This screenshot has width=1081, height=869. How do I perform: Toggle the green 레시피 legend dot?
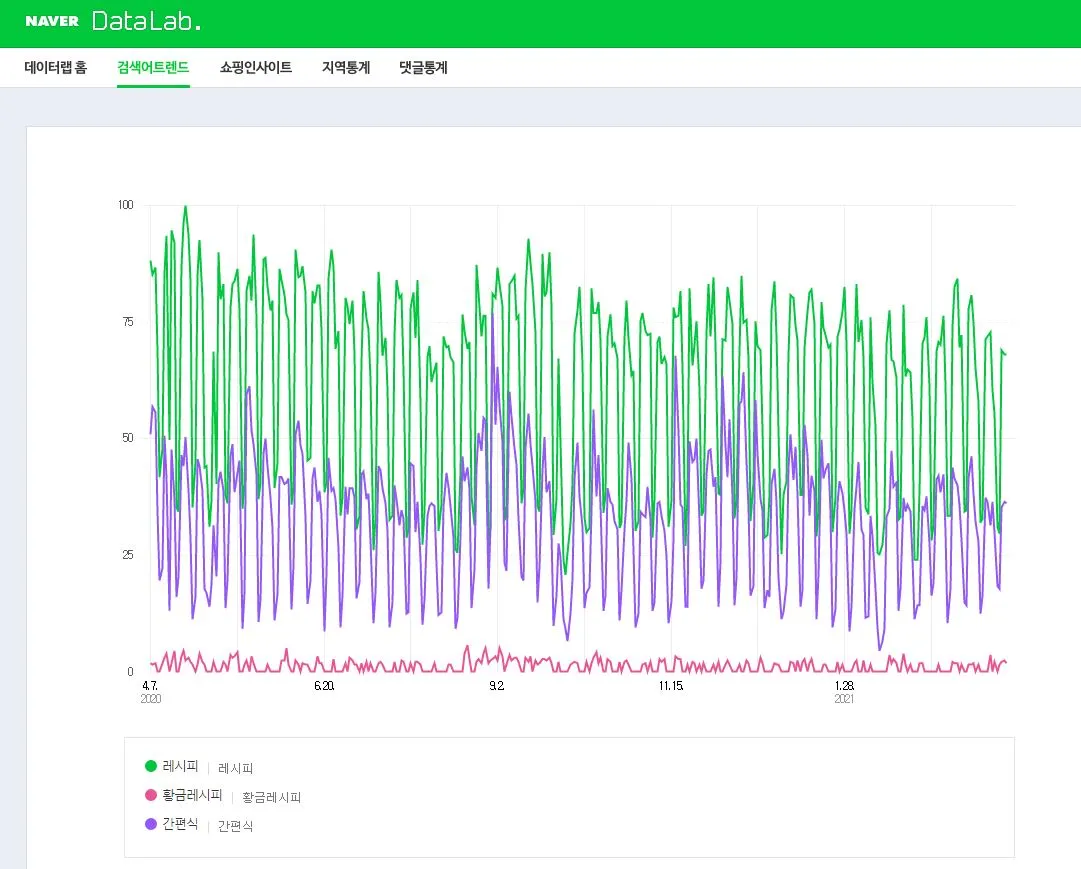coord(151,766)
